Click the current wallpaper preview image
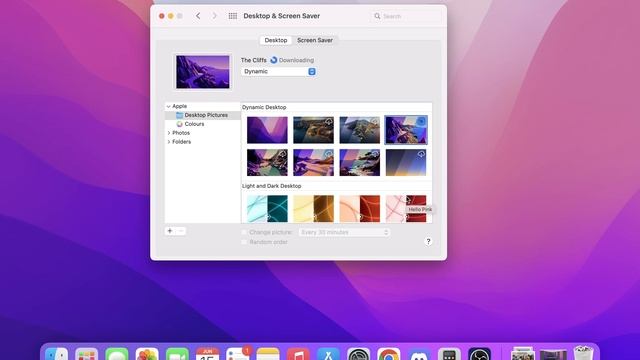The image size is (640, 360). click(x=203, y=72)
